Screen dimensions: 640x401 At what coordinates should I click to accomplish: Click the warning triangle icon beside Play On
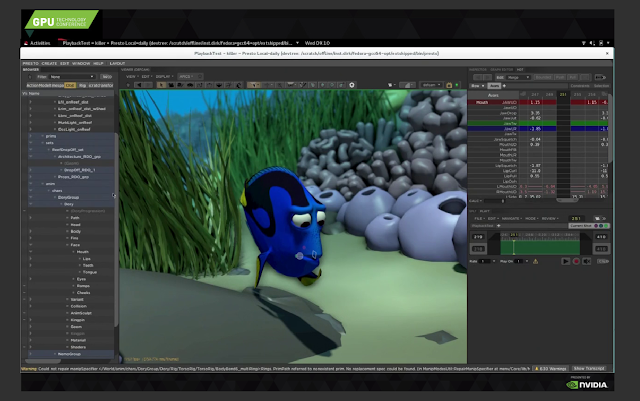[x=536, y=261]
